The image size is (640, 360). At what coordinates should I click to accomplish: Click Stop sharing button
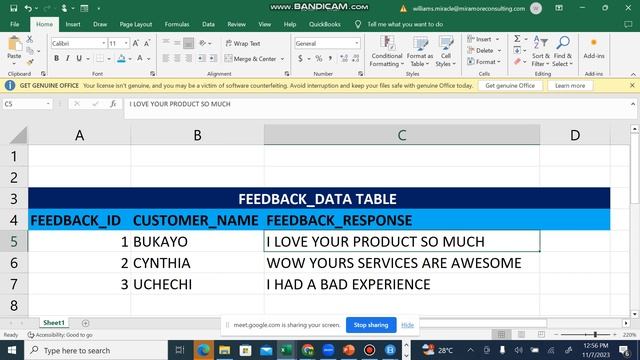click(371, 325)
